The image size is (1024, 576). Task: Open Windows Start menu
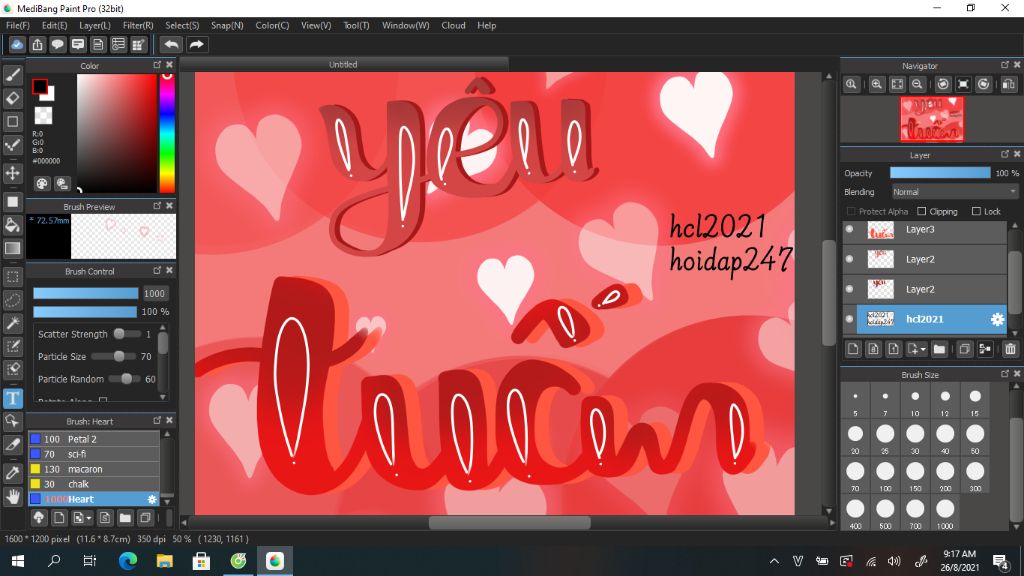18,560
